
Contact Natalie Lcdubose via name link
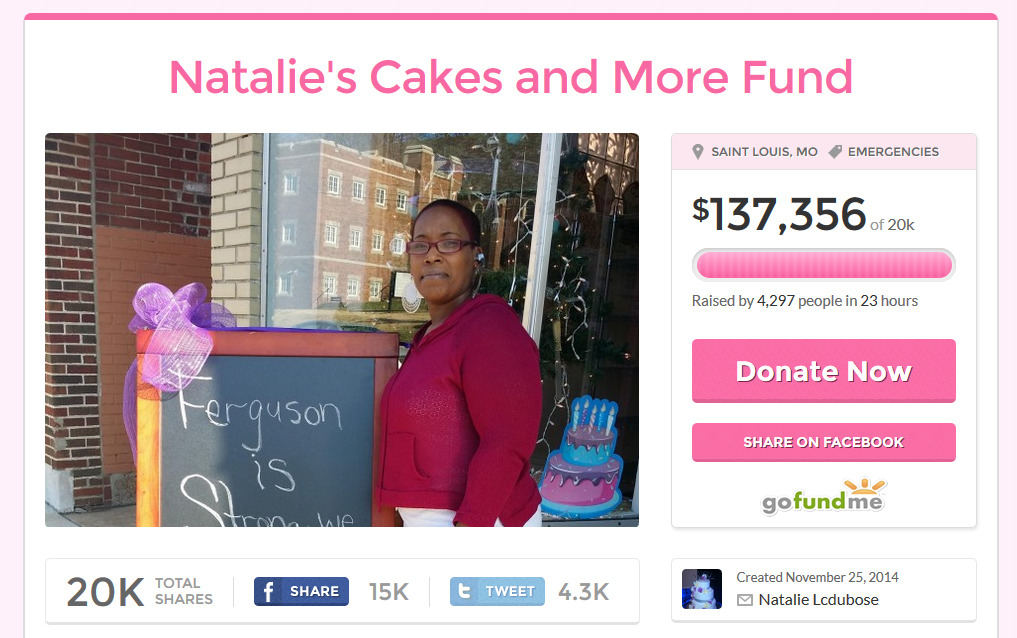click(819, 600)
